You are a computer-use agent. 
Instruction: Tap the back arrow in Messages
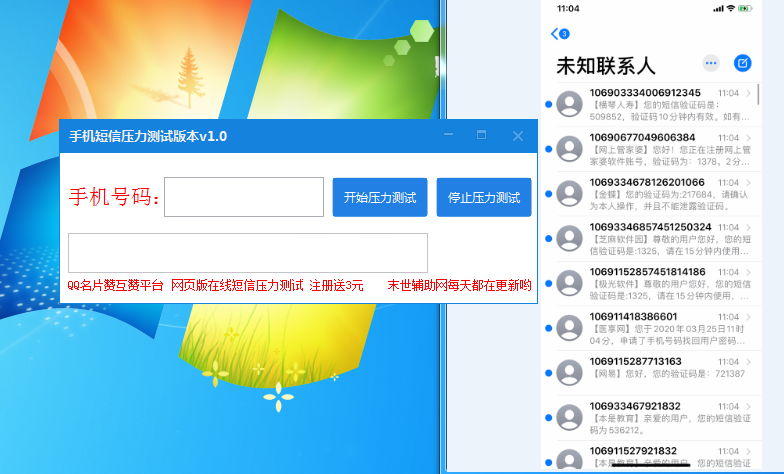[554, 34]
